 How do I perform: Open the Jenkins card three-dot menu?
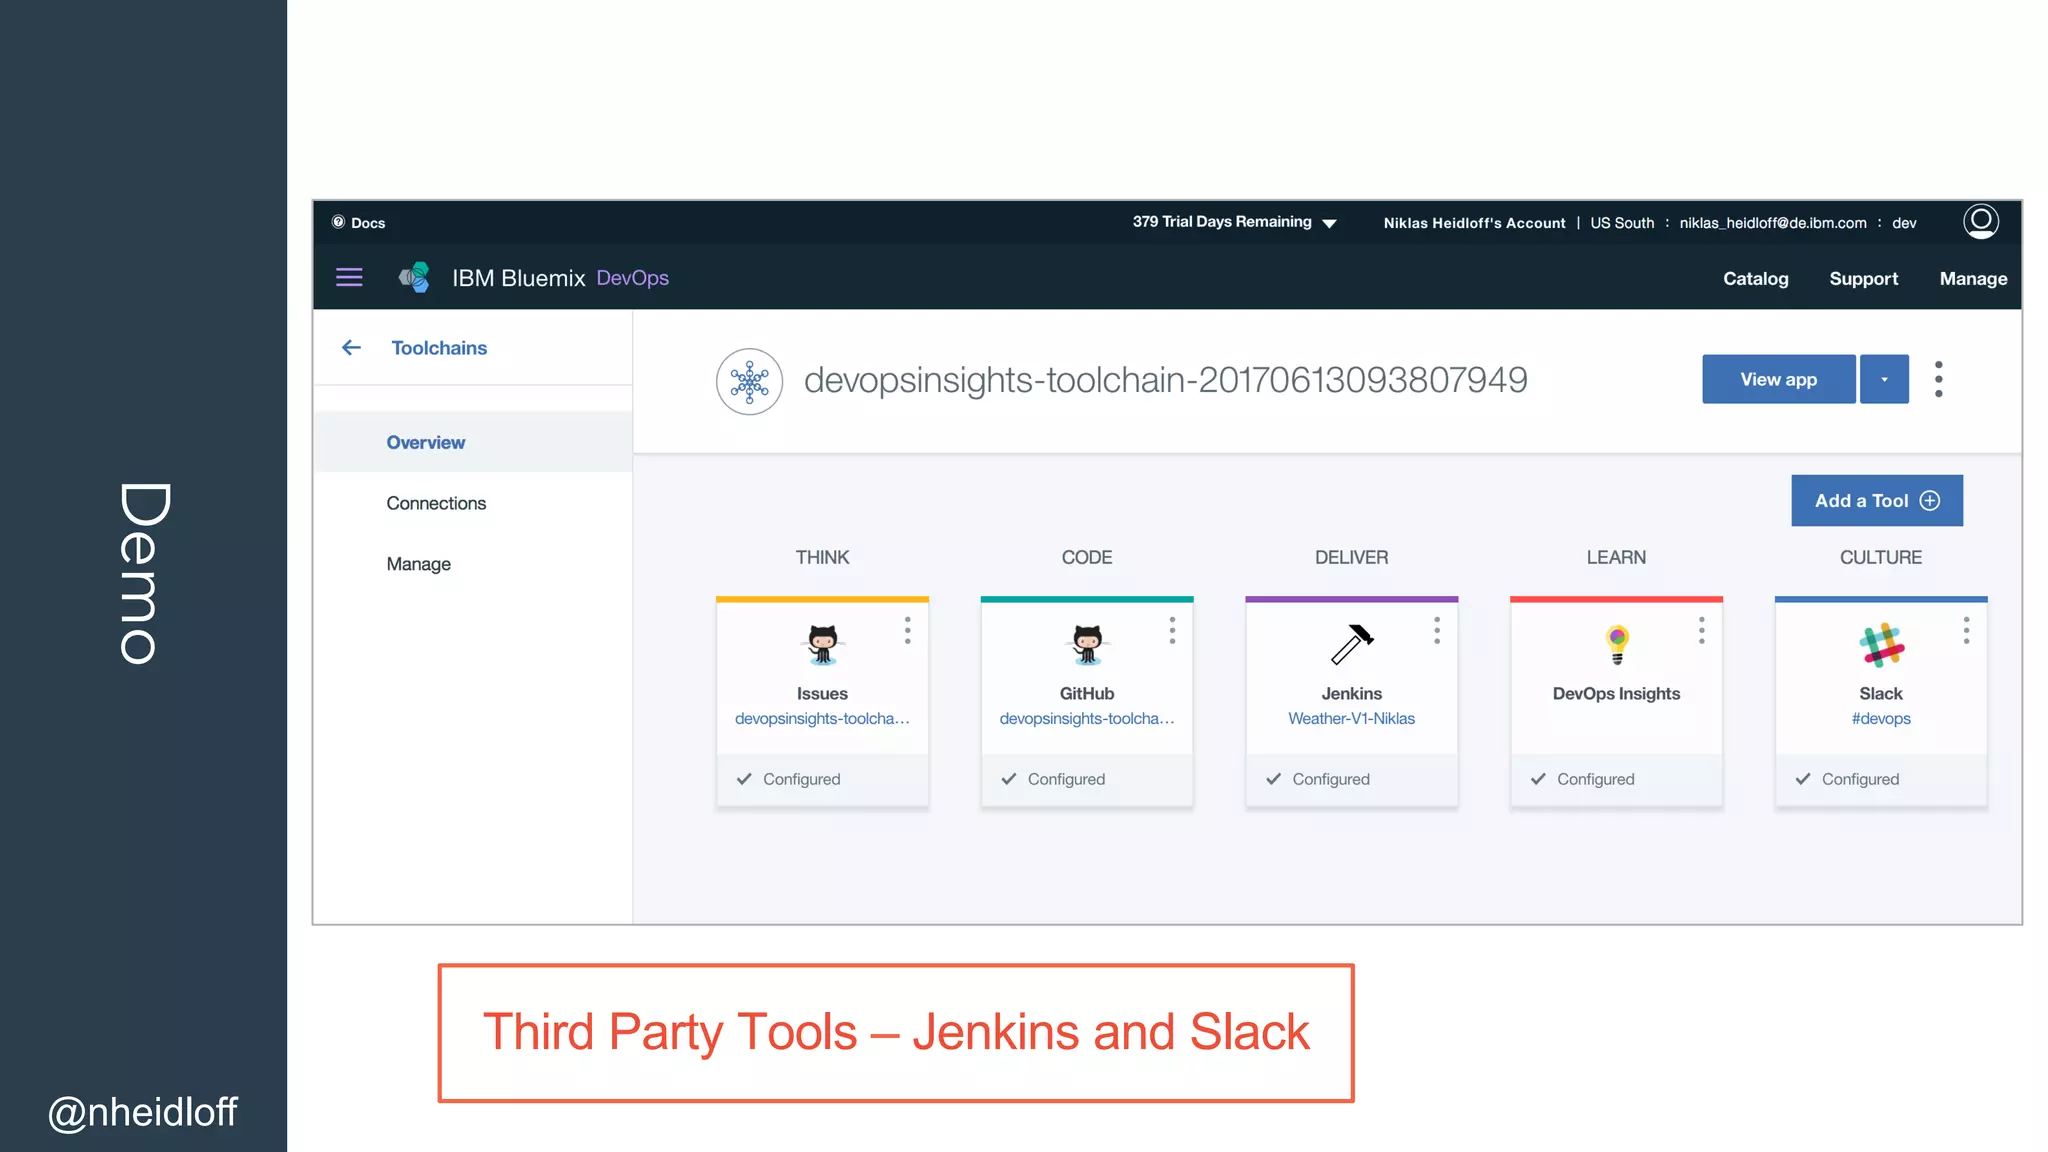(x=1437, y=630)
